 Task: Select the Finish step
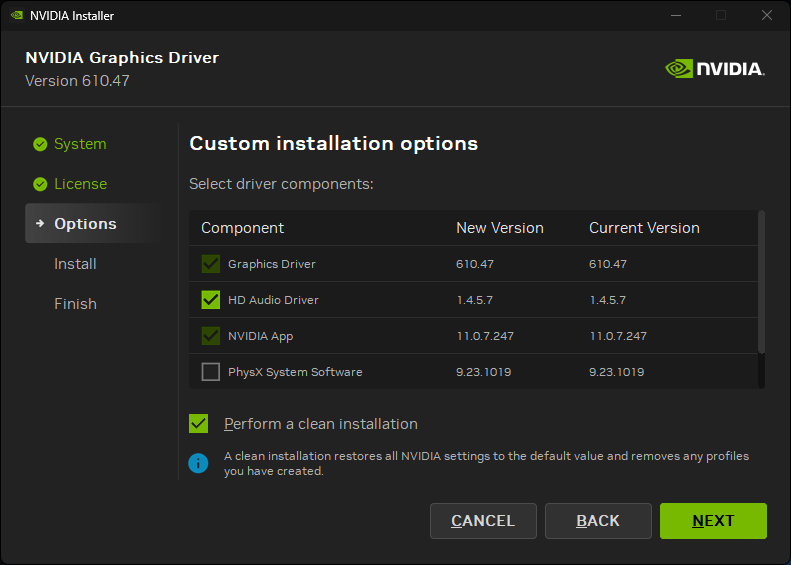coord(75,304)
